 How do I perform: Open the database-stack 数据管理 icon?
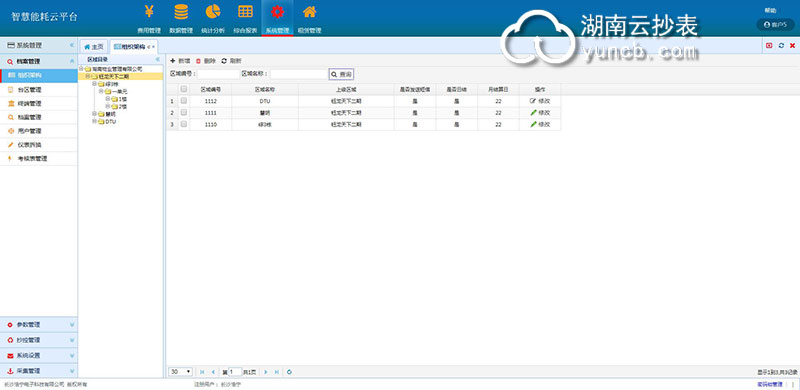click(x=181, y=11)
